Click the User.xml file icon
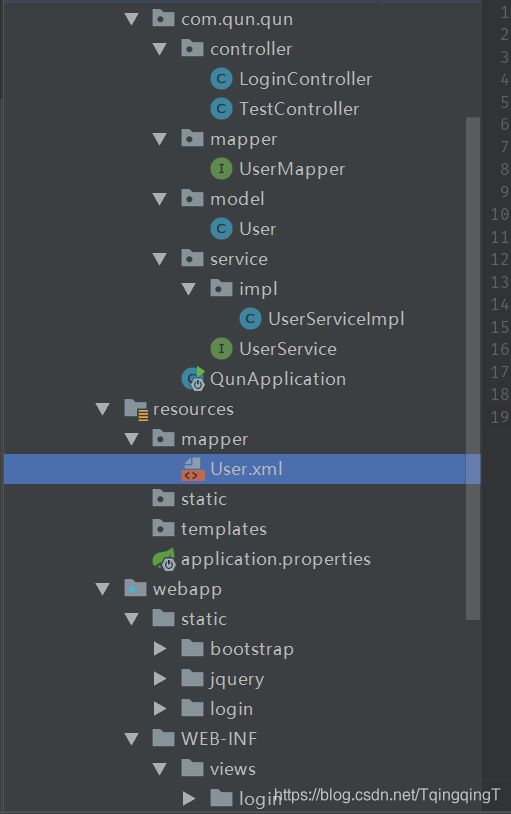The image size is (511, 814). (x=192, y=469)
